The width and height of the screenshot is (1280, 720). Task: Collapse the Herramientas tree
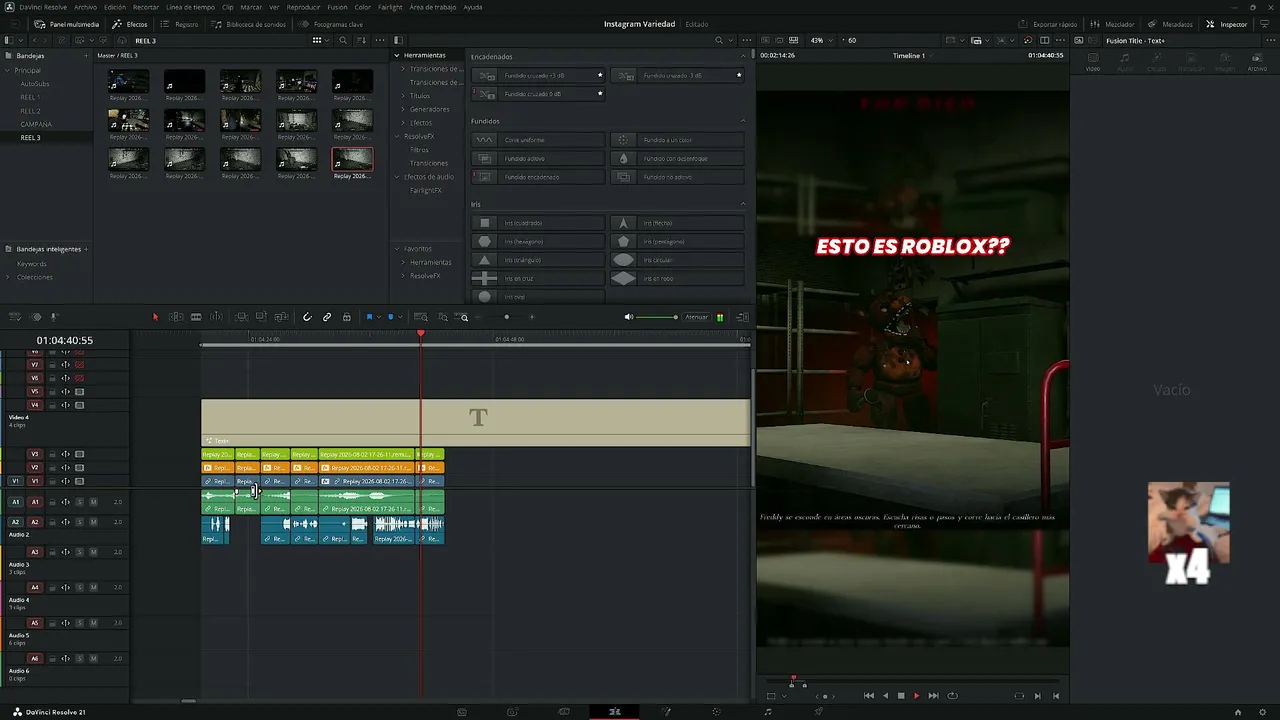pos(396,55)
